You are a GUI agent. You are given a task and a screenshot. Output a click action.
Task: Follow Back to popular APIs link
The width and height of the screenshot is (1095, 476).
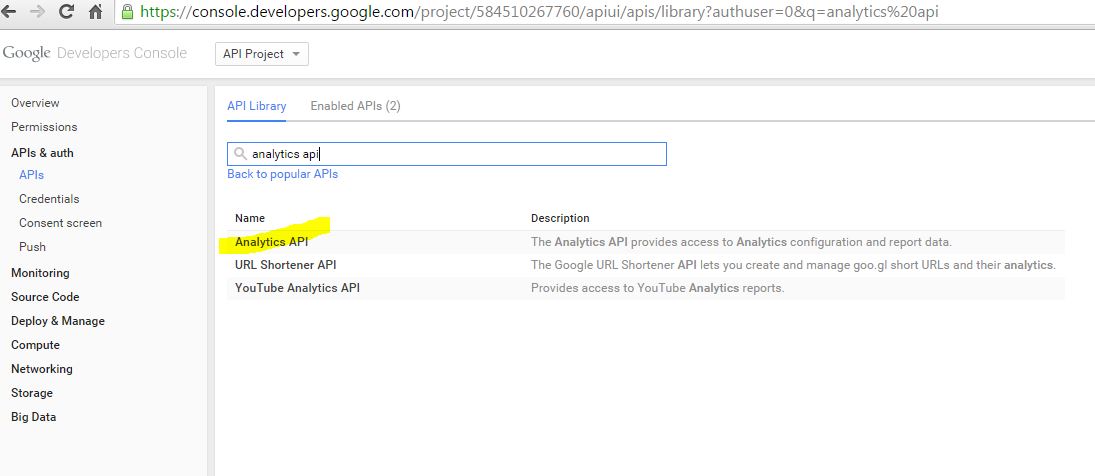tap(282, 174)
